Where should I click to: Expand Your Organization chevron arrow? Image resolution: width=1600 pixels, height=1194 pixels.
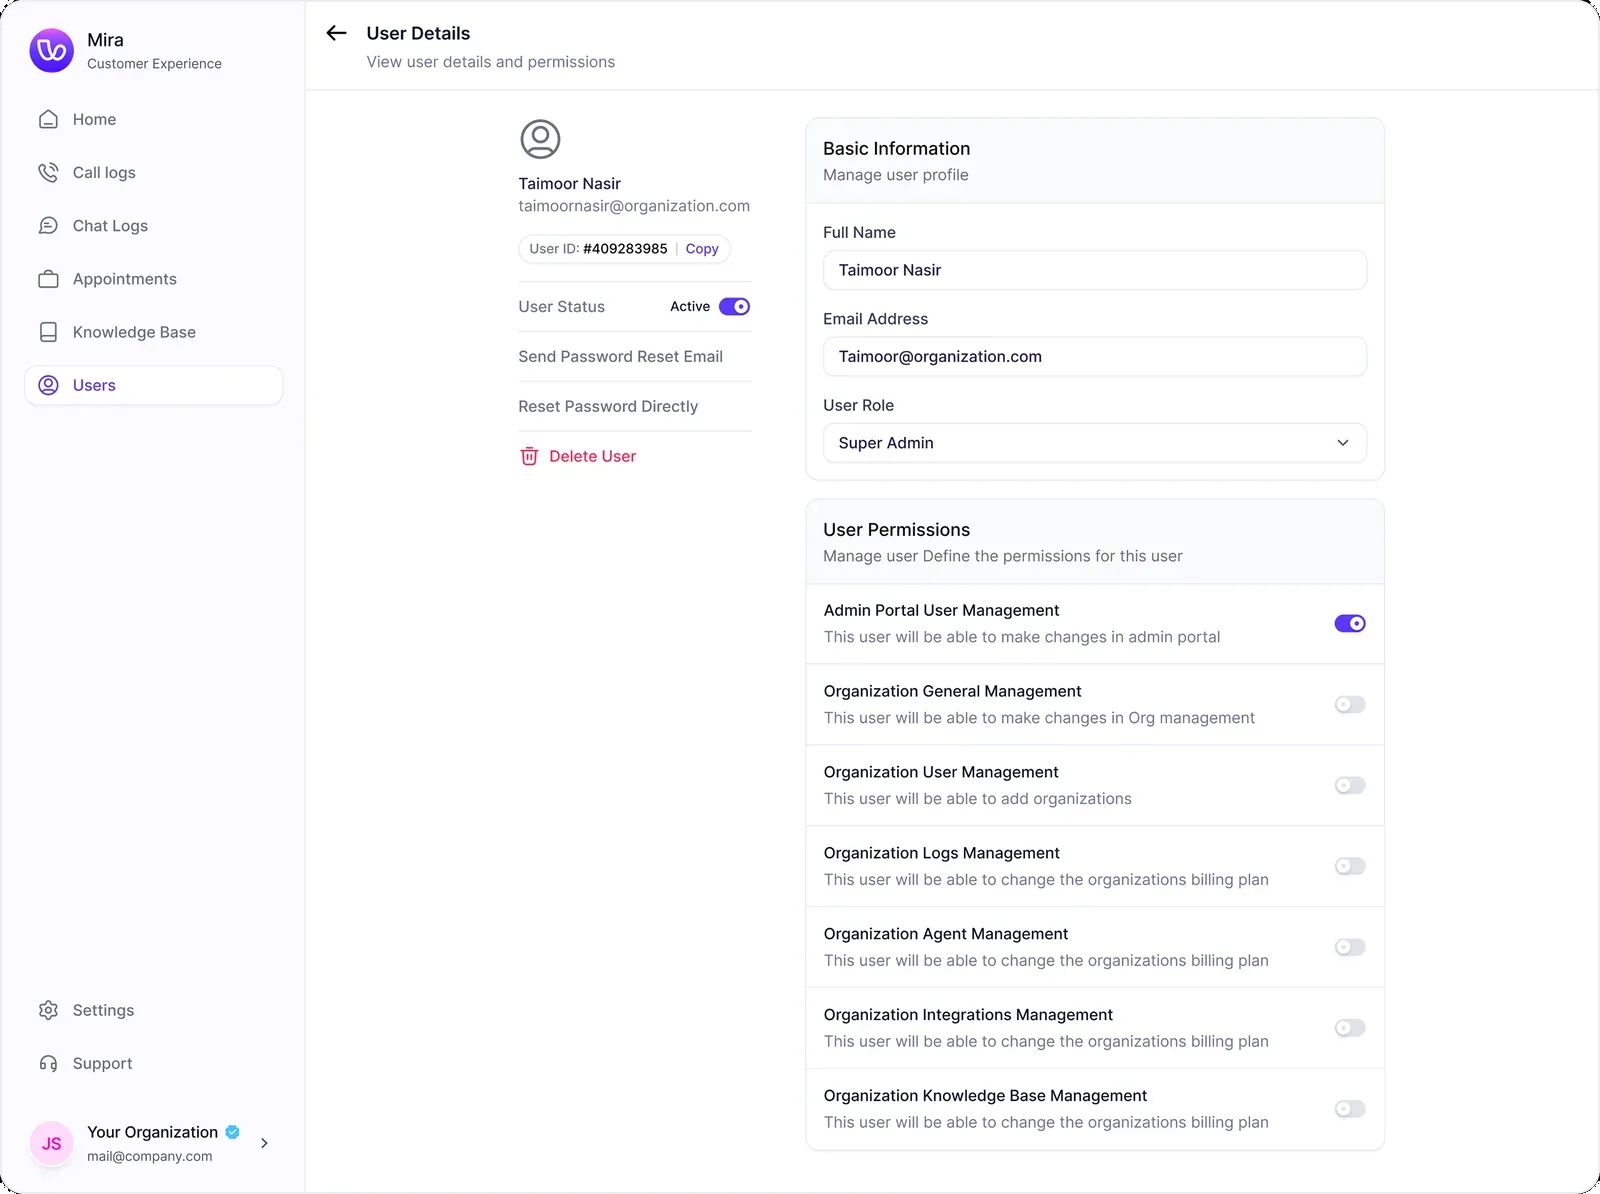[x=264, y=1143]
